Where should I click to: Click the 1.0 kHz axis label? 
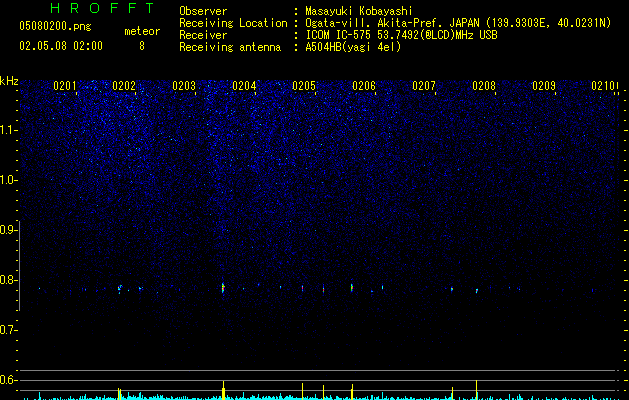point(8,180)
